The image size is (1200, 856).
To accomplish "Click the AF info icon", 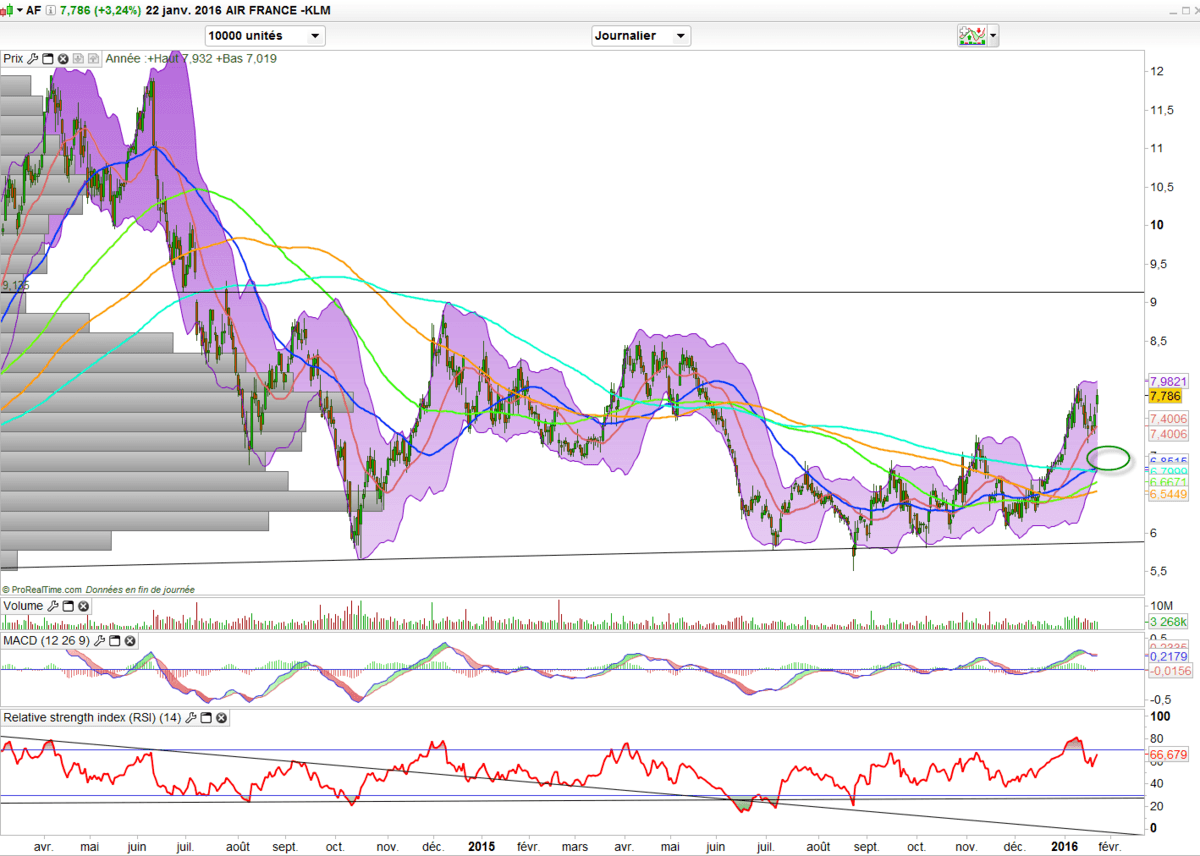I will coord(50,10).
